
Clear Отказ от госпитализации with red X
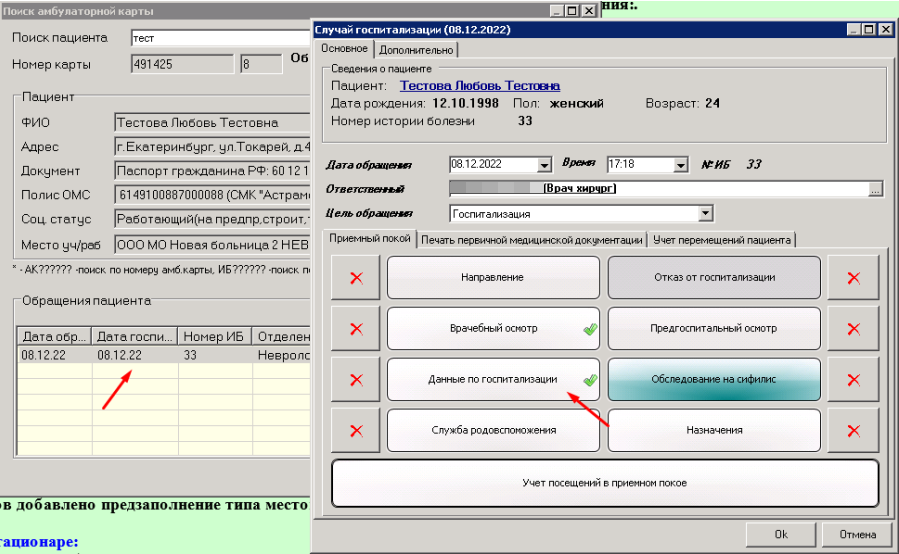pos(853,278)
